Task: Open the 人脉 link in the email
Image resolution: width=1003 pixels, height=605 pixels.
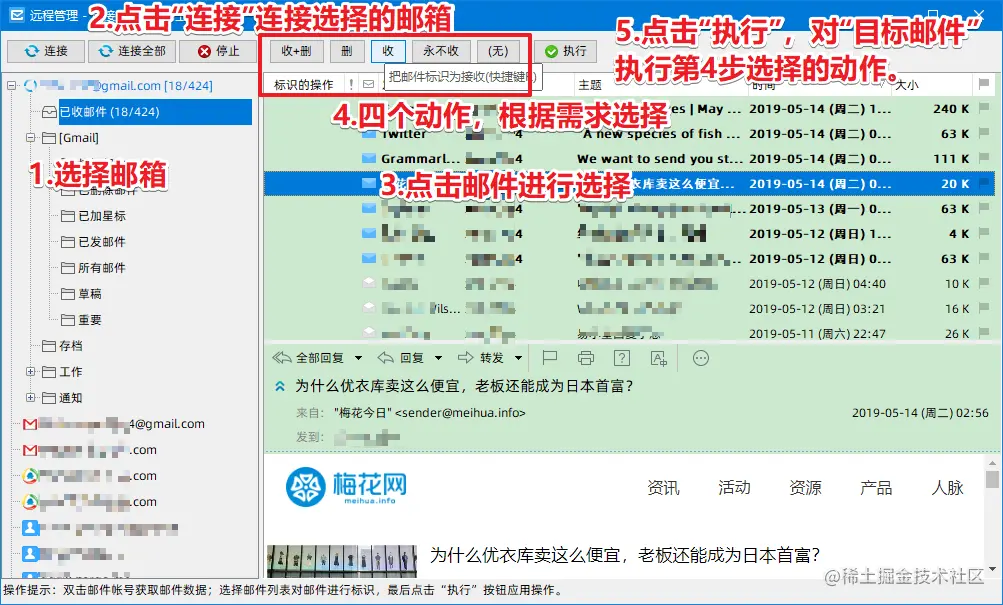Action: [947, 488]
